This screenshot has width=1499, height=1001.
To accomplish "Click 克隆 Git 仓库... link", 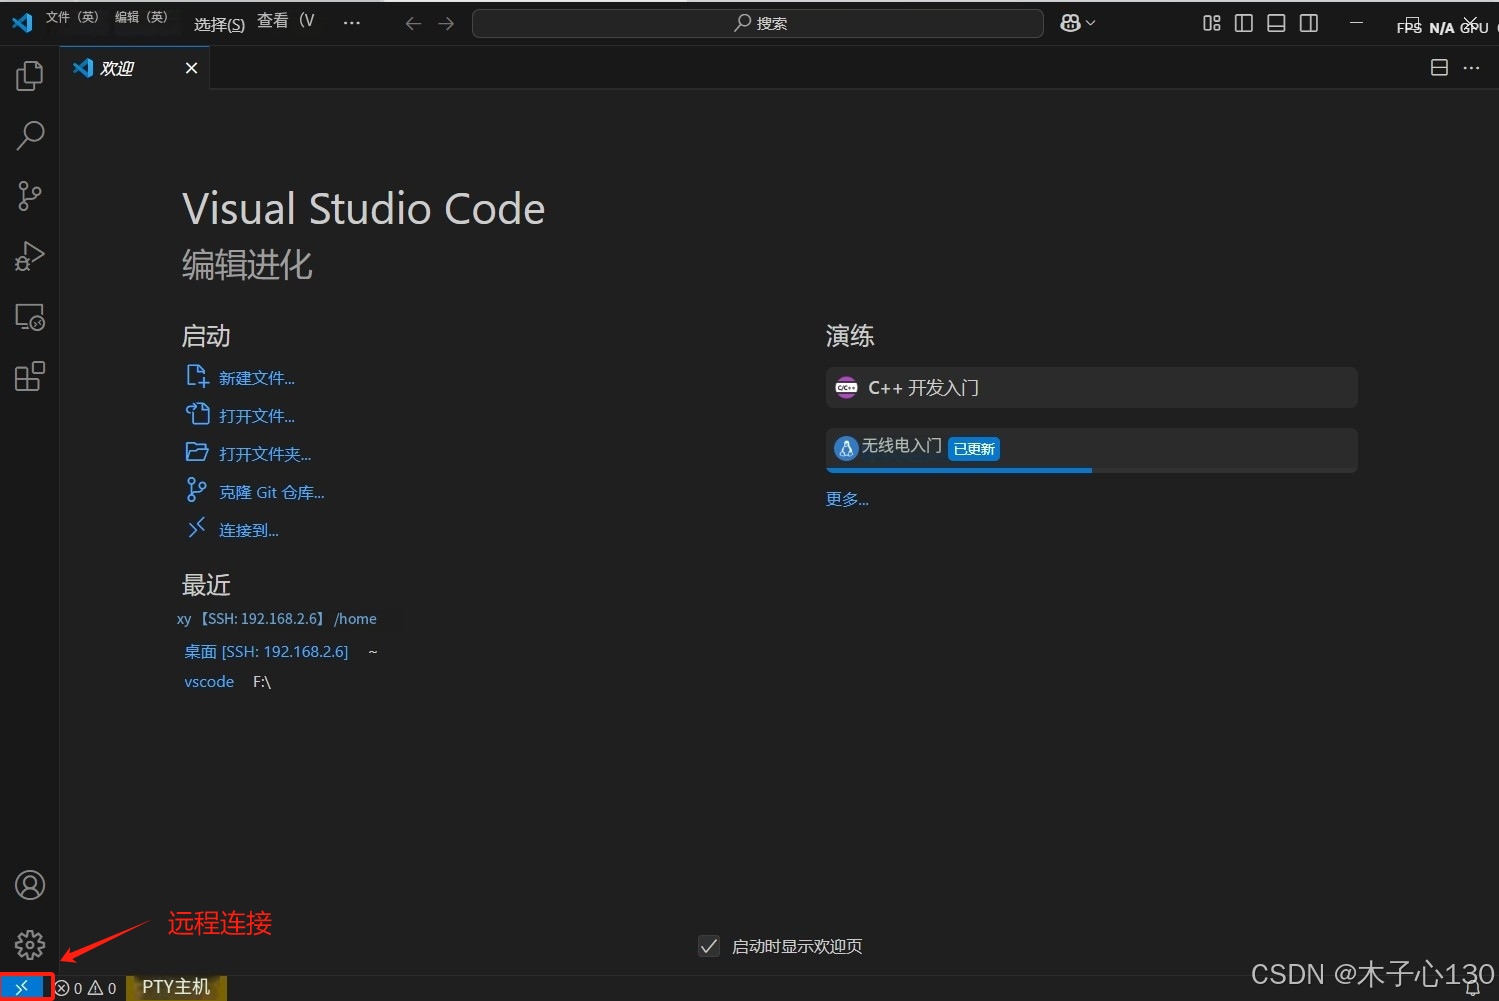I will click(272, 492).
